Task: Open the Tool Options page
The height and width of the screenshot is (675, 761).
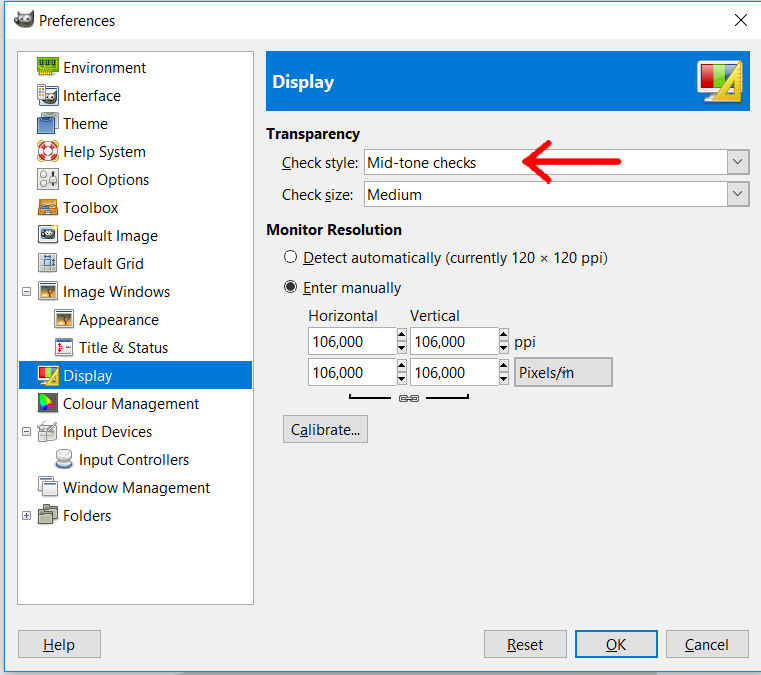Action: 106,180
